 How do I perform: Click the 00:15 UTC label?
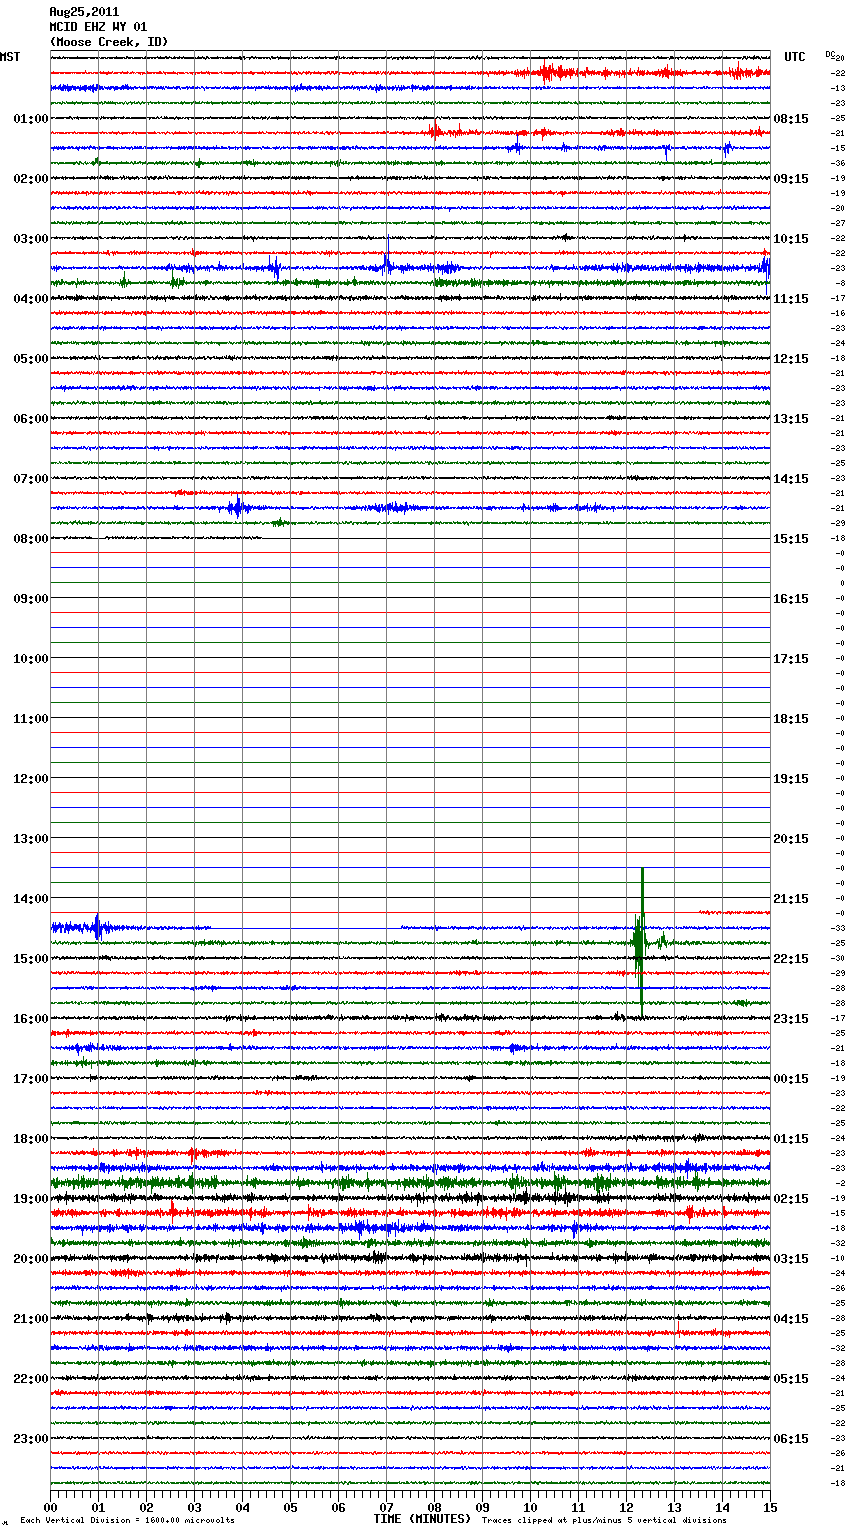click(x=791, y=1079)
